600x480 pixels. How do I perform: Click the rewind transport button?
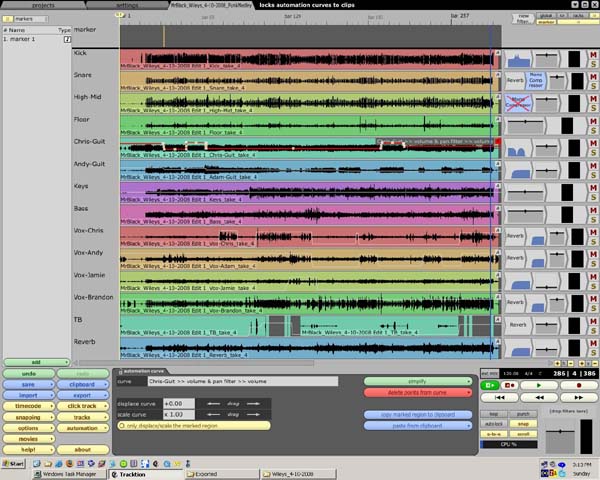pos(539,397)
